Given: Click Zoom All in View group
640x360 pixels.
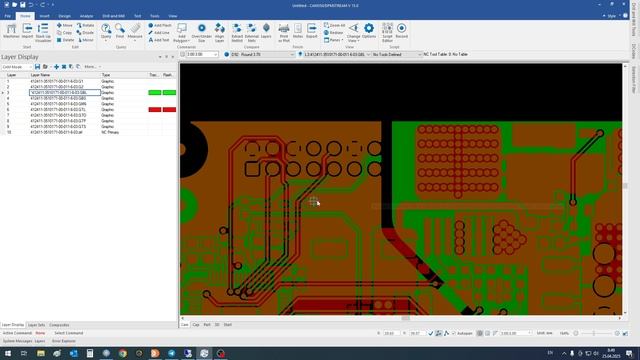Looking at the screenshot, I should click(334, 25).
